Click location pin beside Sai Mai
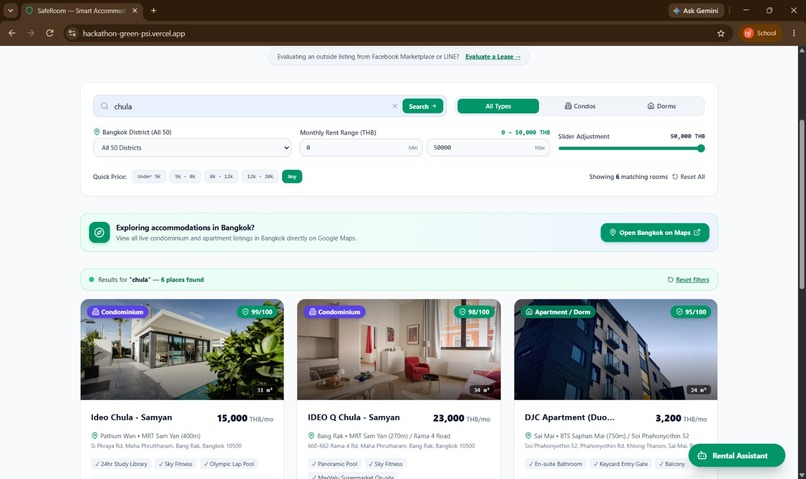Screen dimensions: 806x479 coord(528,435)
